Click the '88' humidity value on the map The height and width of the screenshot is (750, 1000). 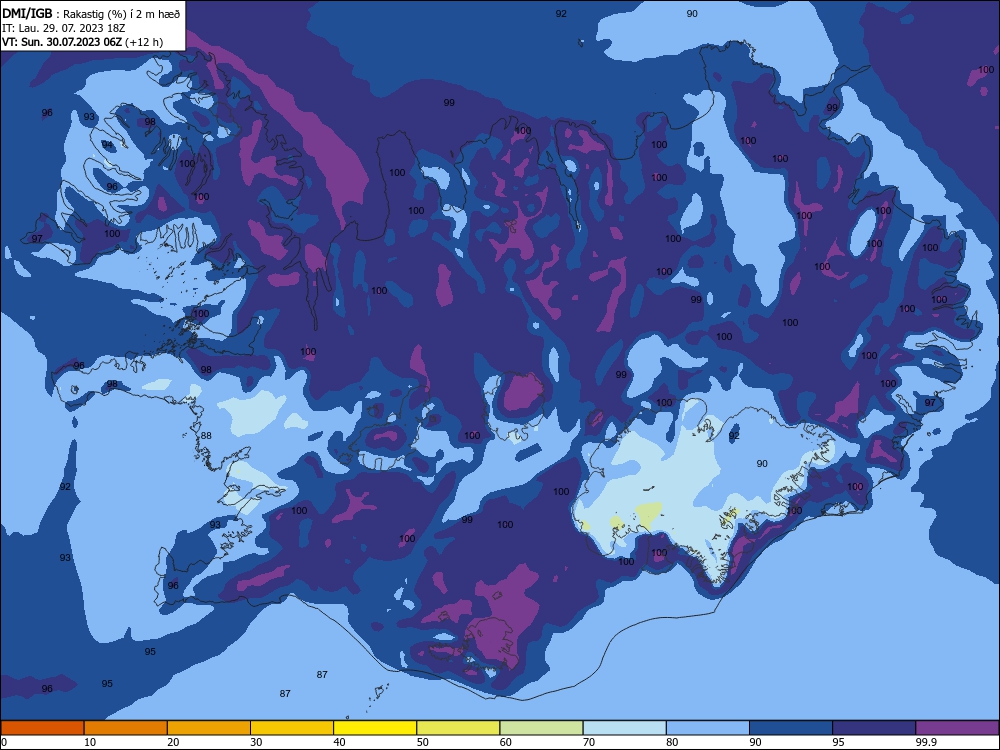point(206,436)
